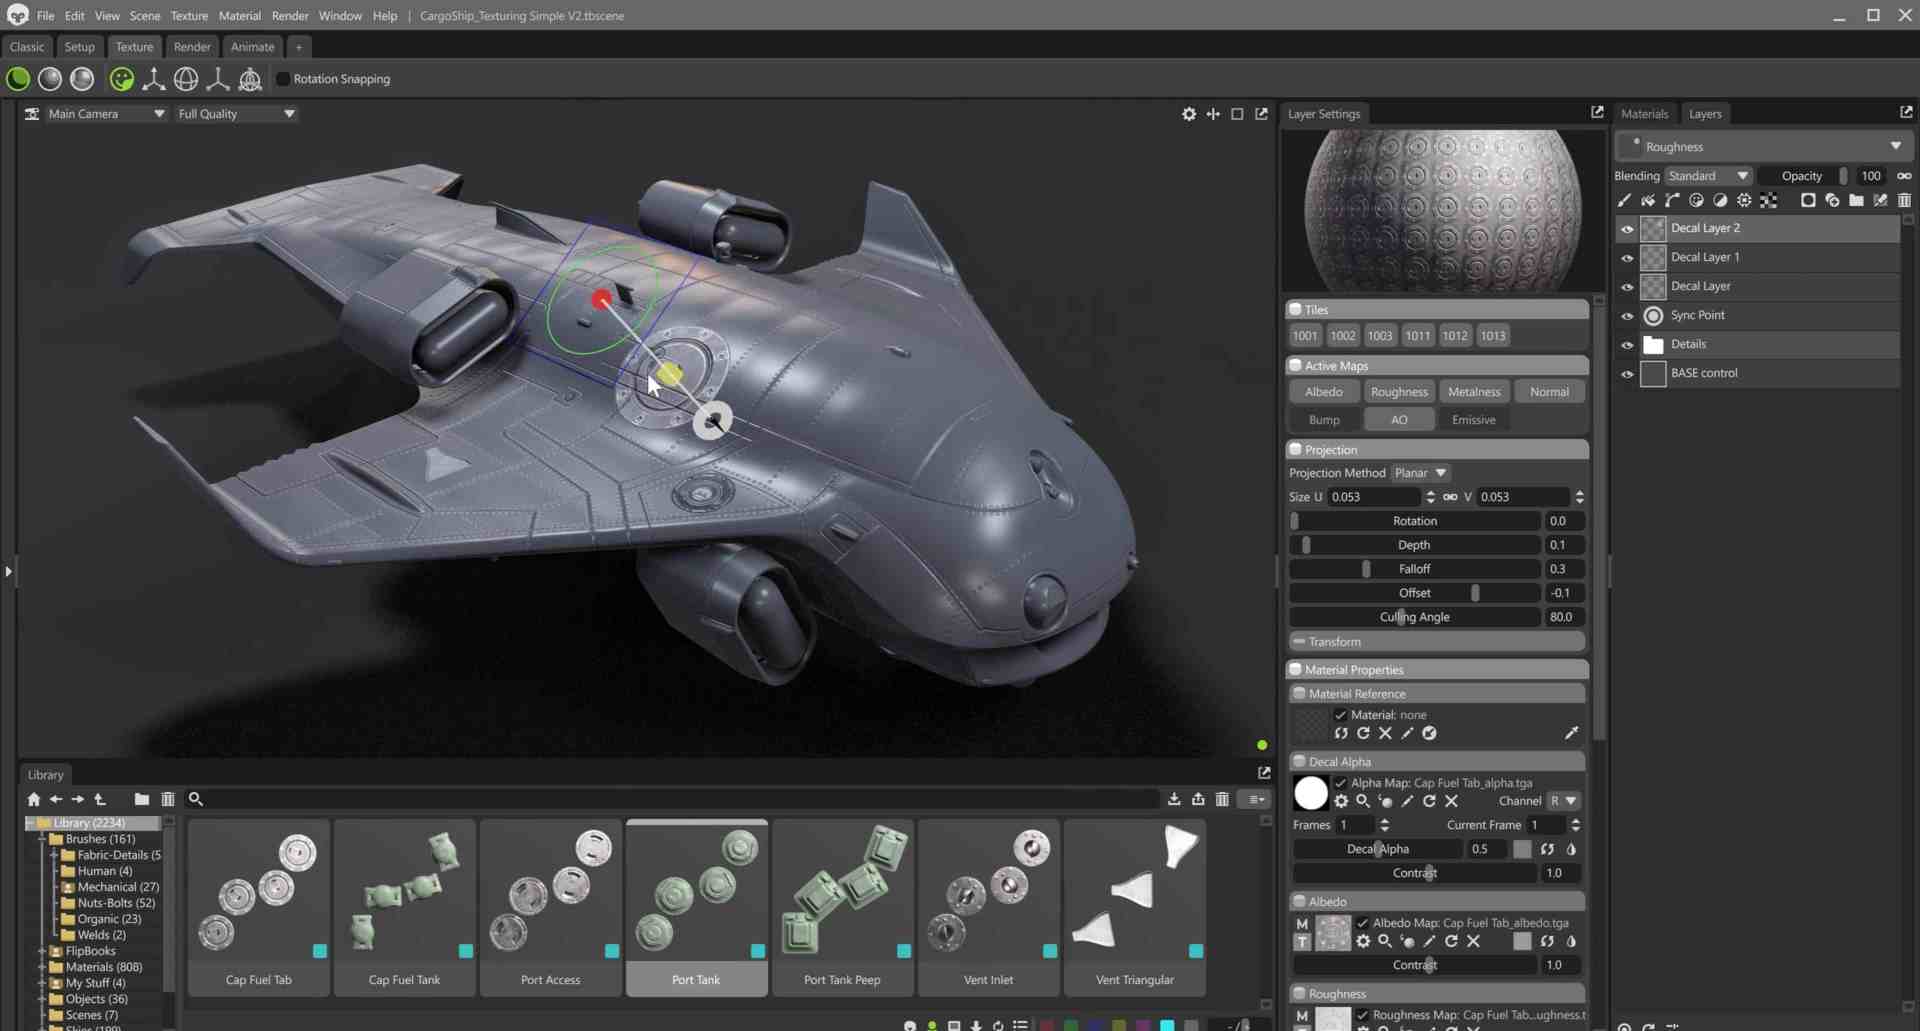Select the paint brush tool in Layers panel
The image size is (1920, 1031).
pos(1623,200)
